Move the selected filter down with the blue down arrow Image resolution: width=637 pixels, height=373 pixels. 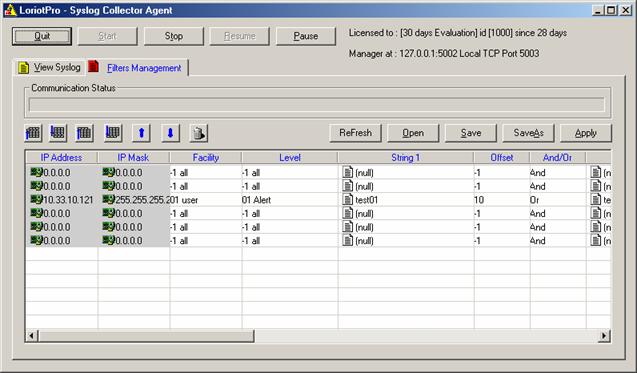(x=170, y=133)
